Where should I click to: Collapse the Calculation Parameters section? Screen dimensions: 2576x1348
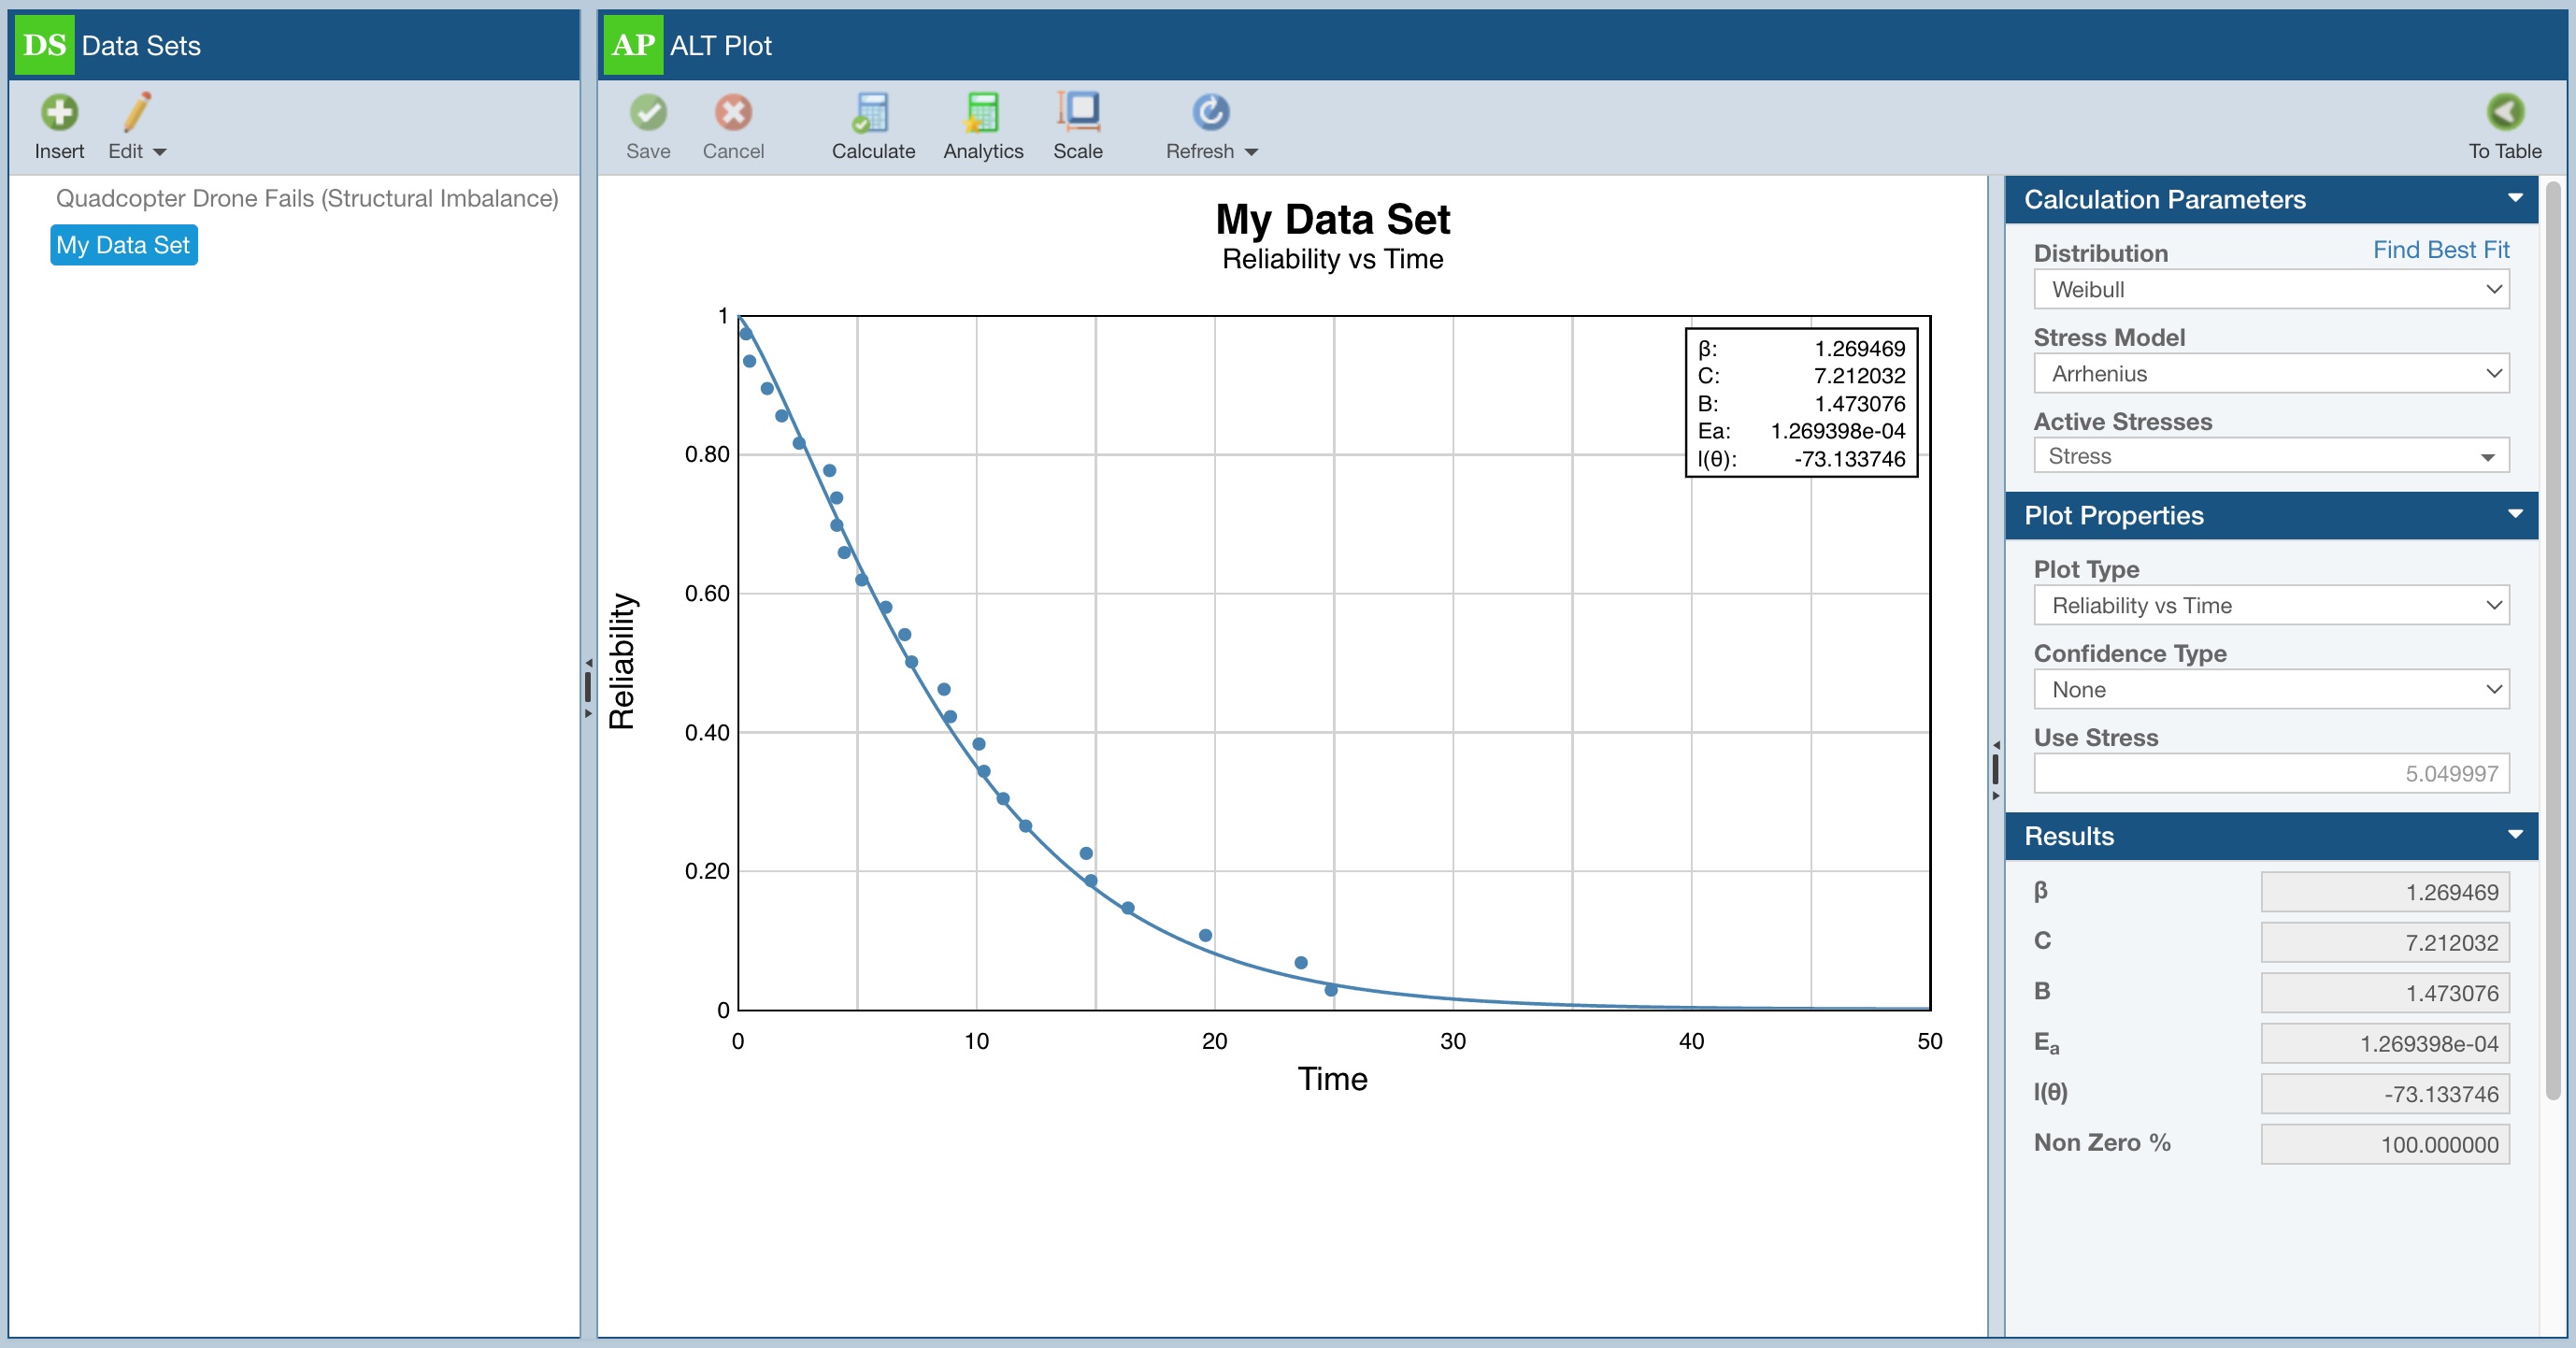coord(2514,198)
